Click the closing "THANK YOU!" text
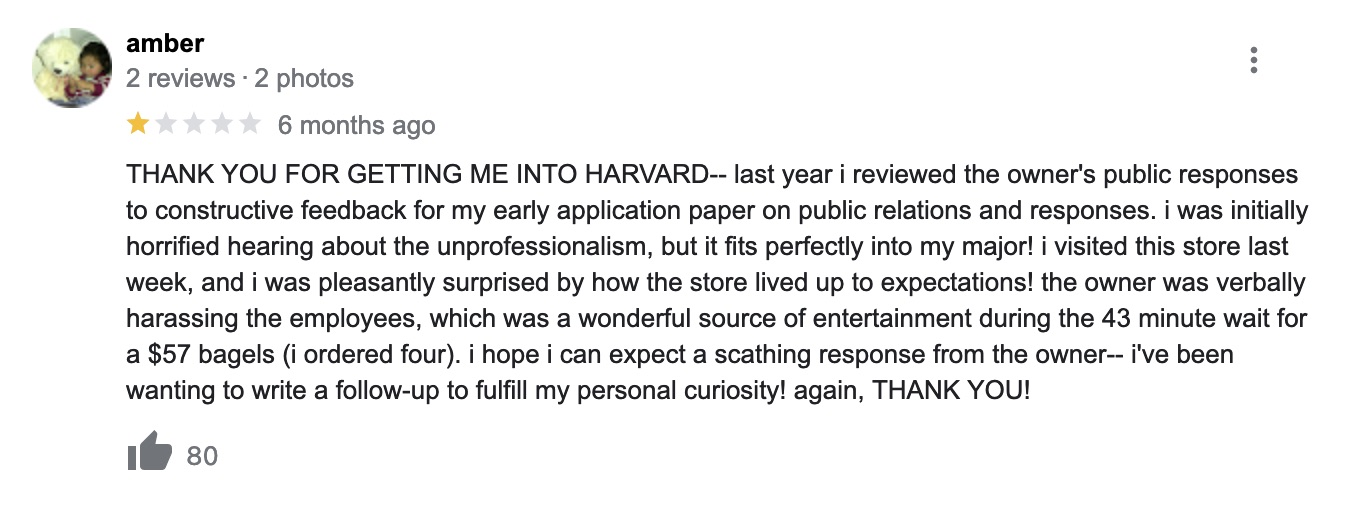Viewport: 1346px width, 516px height. pos(950,391)
